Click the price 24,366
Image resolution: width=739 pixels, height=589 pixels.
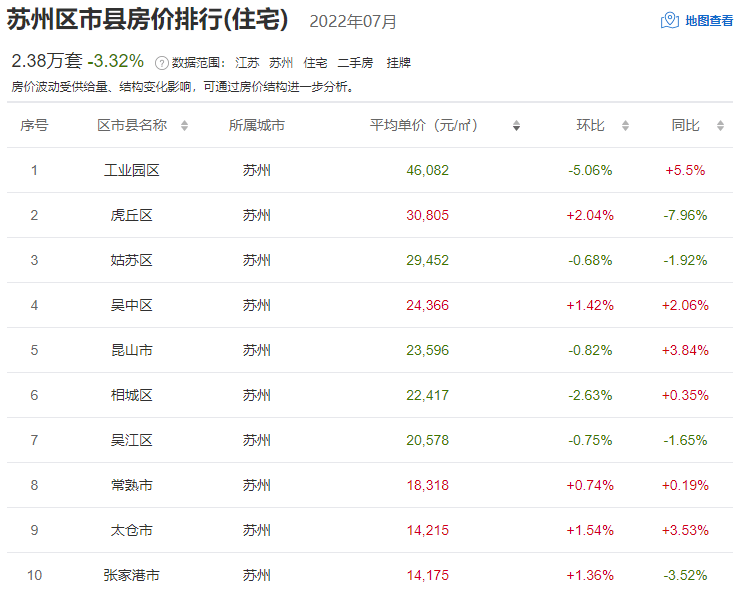pos(428,305)
